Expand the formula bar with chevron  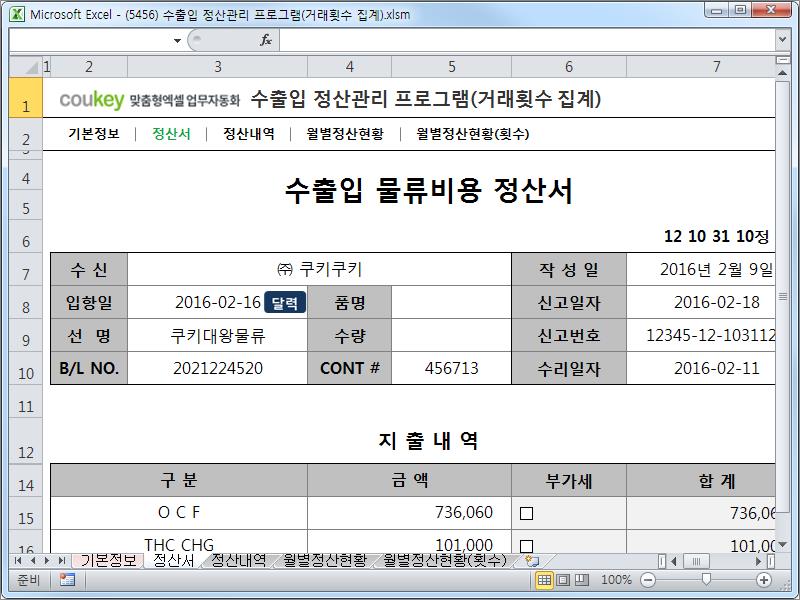pyautogui.click(x=782, y=39)
